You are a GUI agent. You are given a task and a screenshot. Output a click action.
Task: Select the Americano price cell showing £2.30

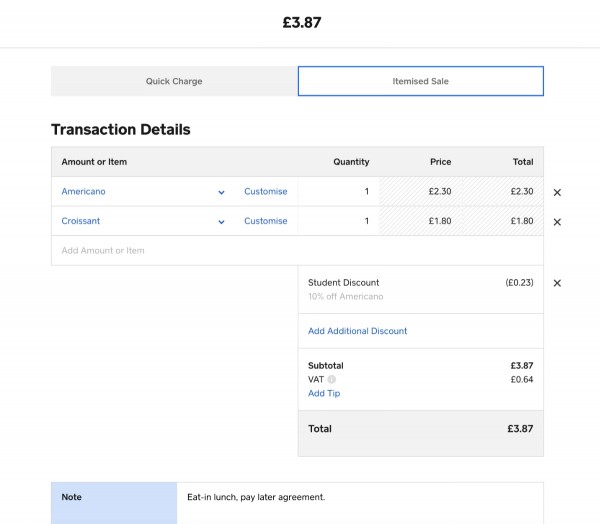coord(420,192)
